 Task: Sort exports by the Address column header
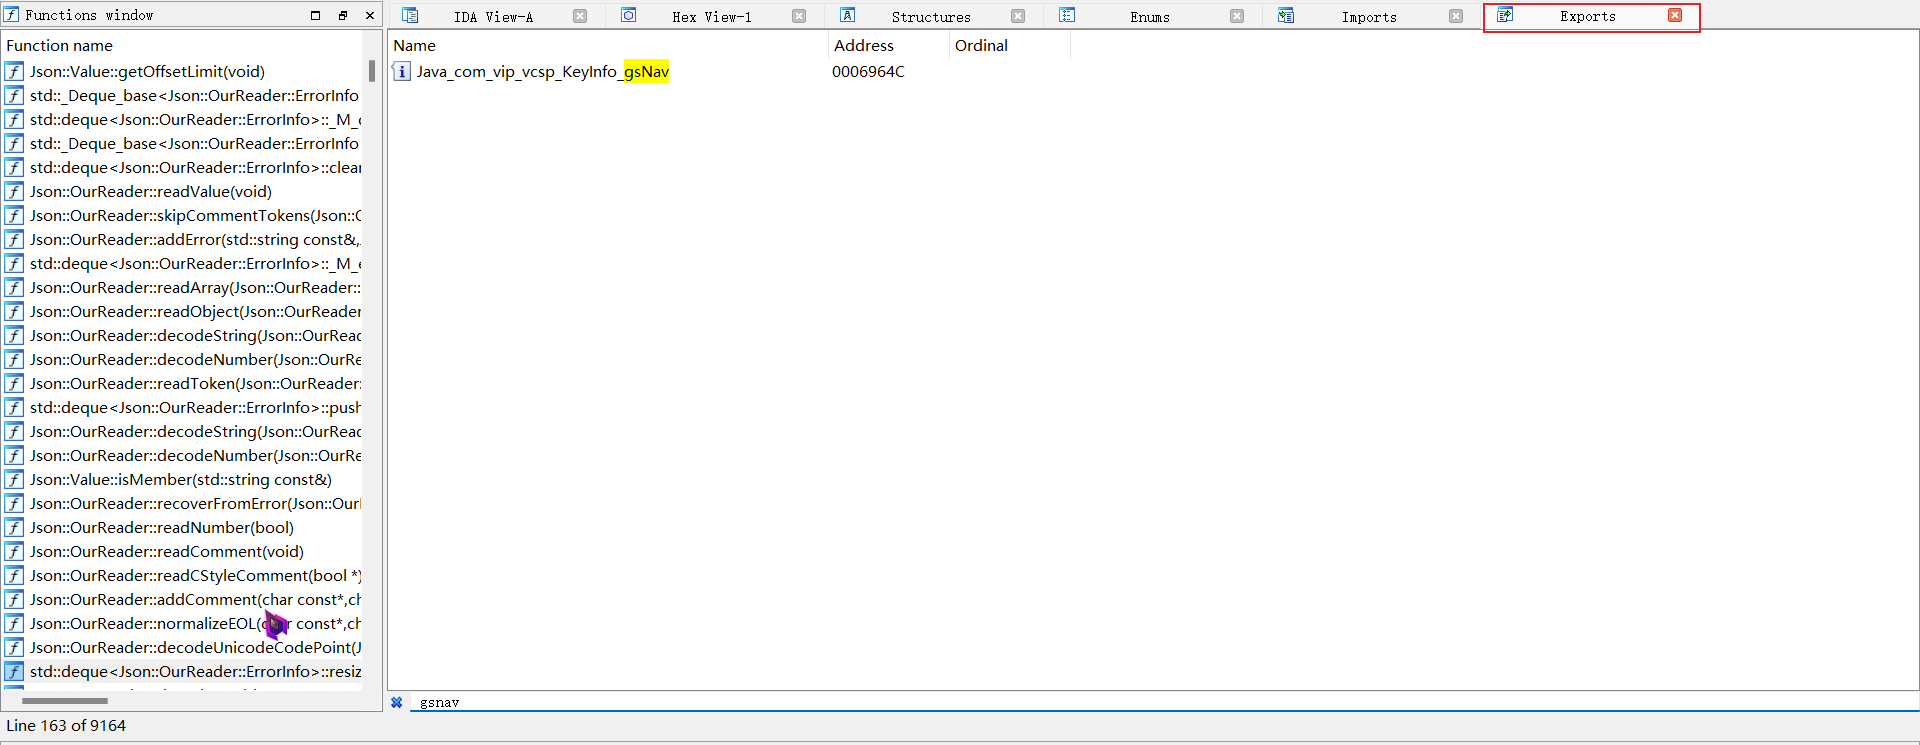tap(889, 45)
